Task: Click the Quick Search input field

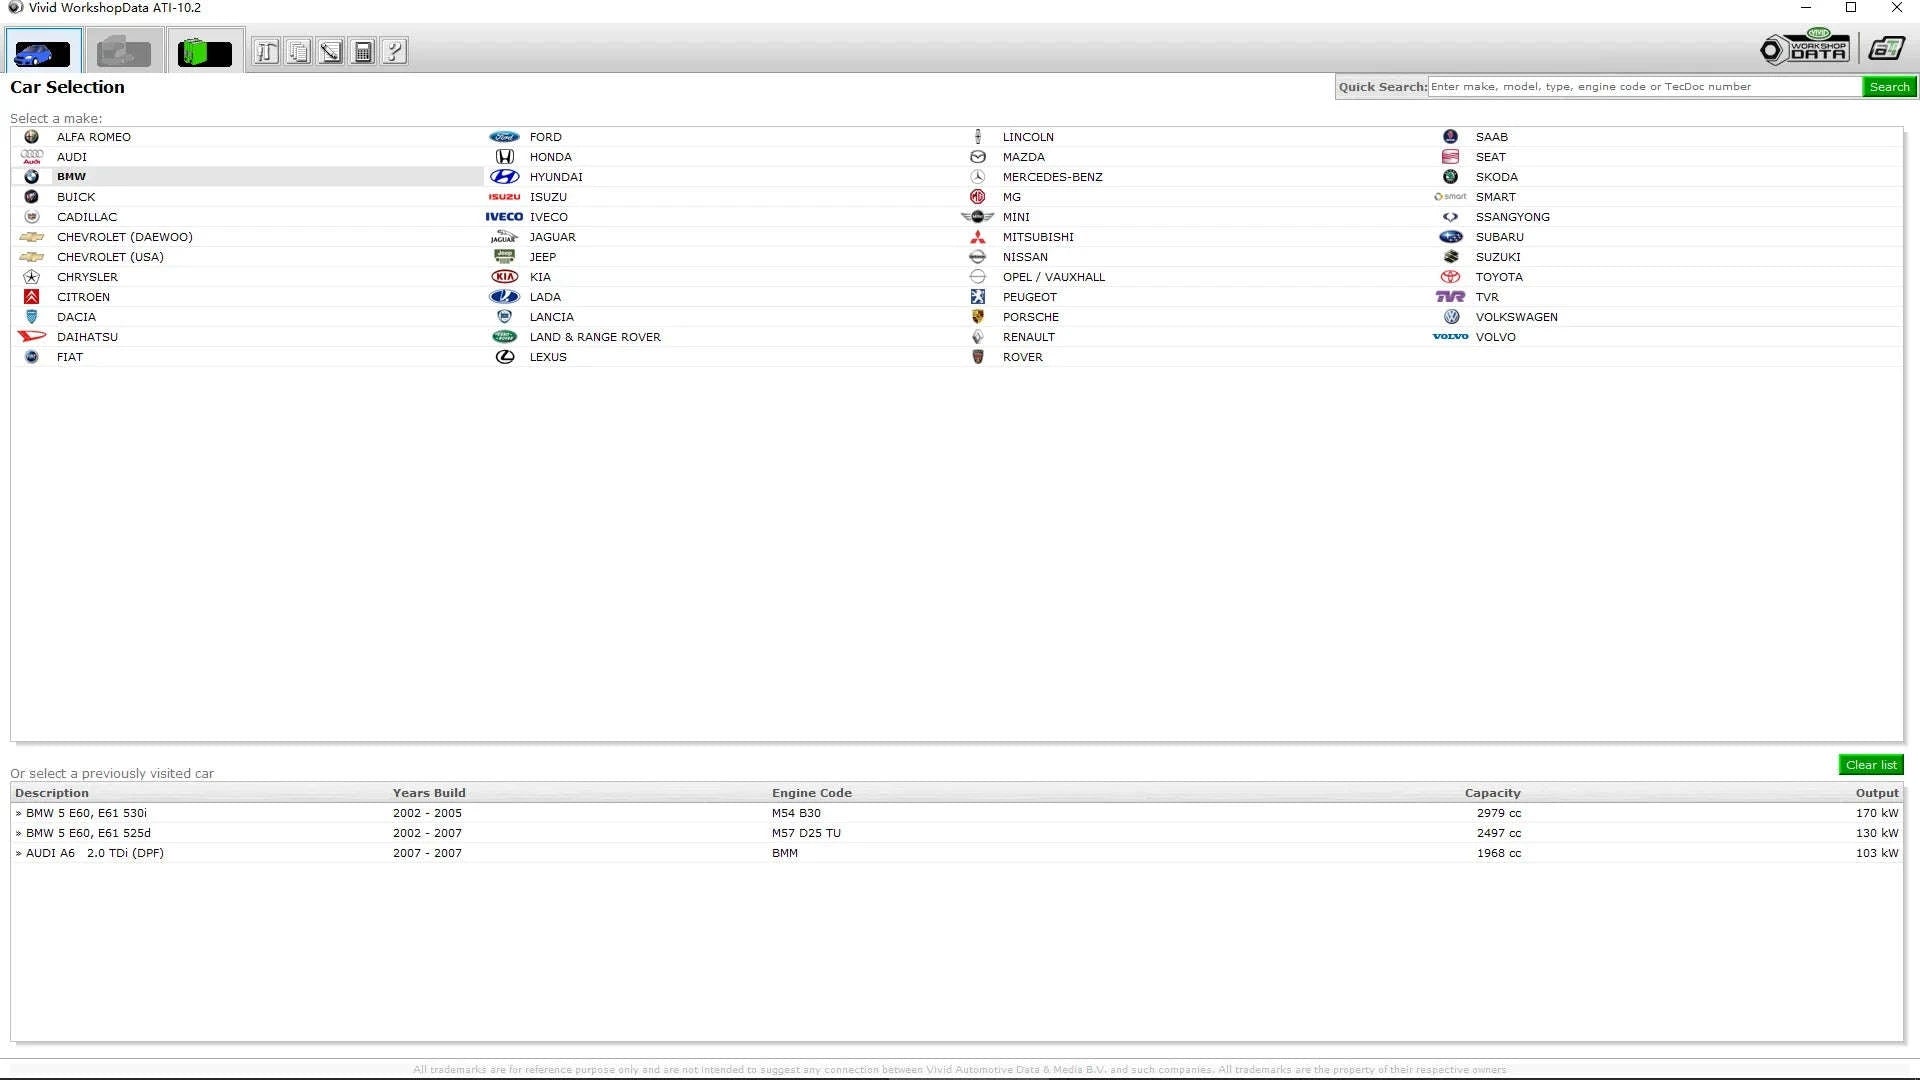Action: [1640, 86]
